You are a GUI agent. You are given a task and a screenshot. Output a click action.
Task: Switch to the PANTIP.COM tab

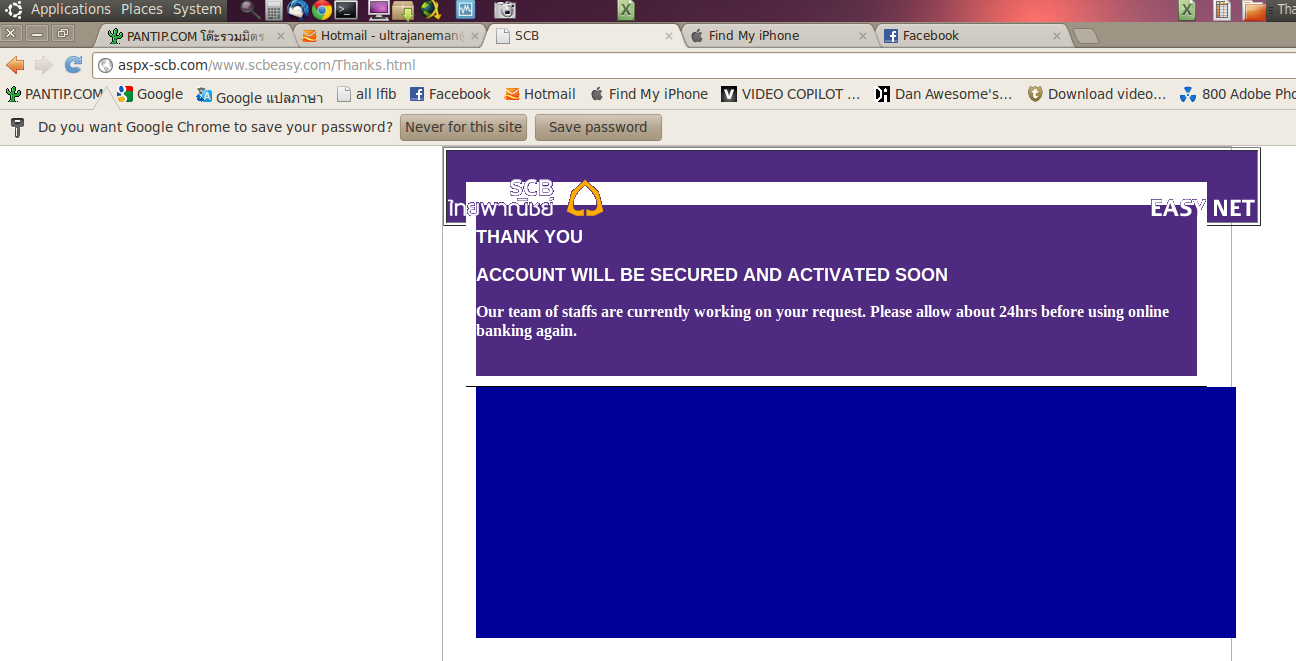pos(194,36)
